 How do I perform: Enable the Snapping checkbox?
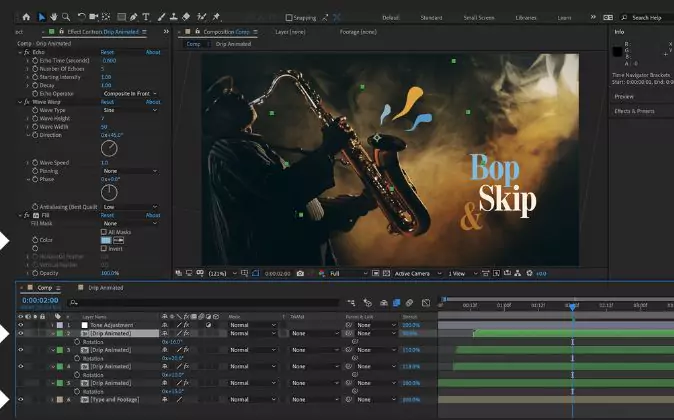point(289,18)
